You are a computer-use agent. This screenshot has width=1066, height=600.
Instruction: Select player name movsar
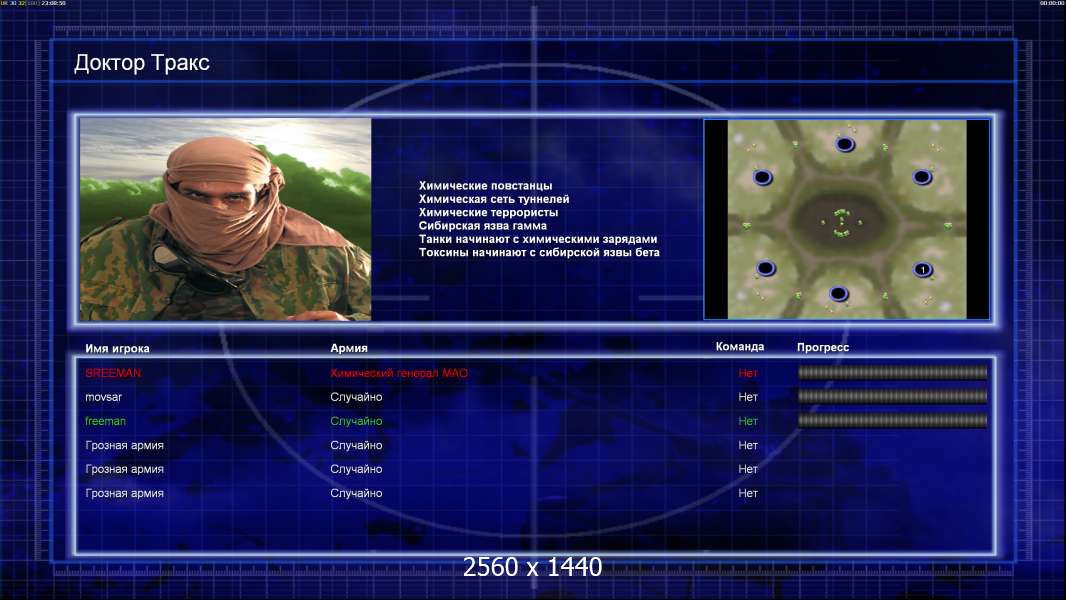tap(103, 397)
